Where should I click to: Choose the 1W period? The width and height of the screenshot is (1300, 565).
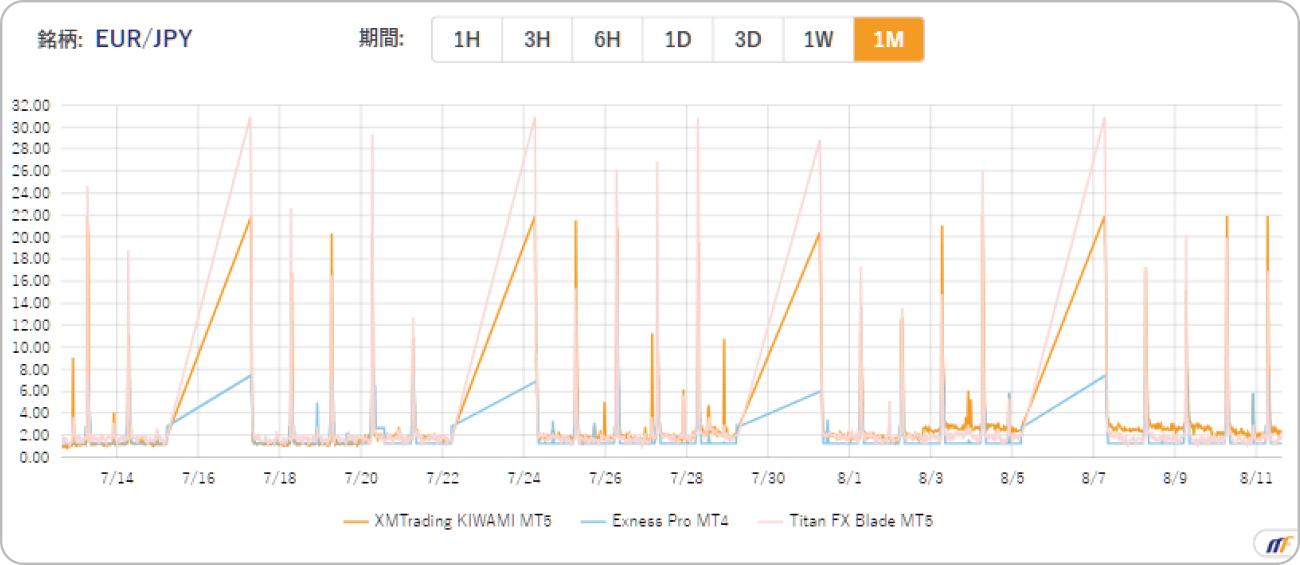click(818, 40)
